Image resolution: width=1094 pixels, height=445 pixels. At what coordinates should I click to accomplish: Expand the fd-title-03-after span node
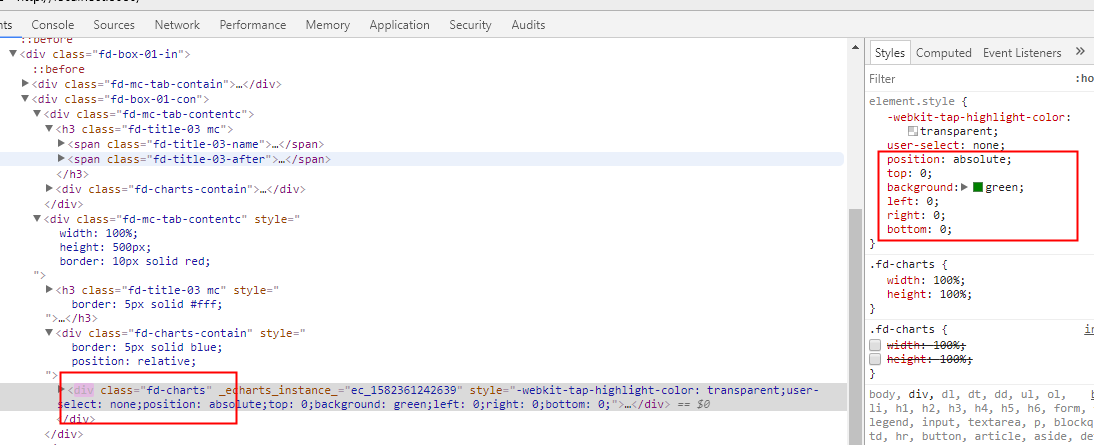(x=61, y=159)
